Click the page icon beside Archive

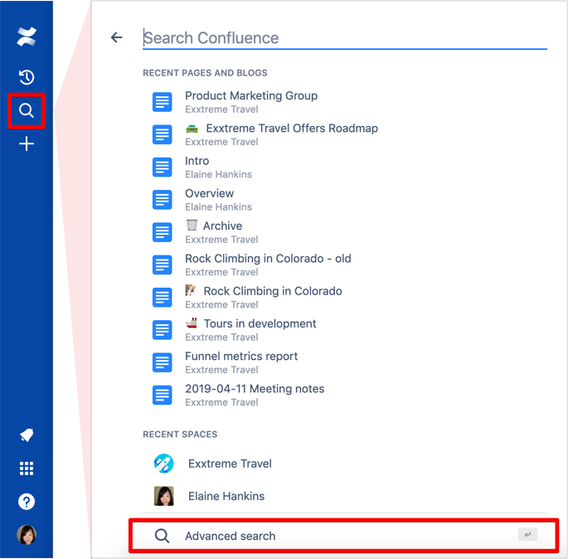pyautogui.click(x=162, y=233)
